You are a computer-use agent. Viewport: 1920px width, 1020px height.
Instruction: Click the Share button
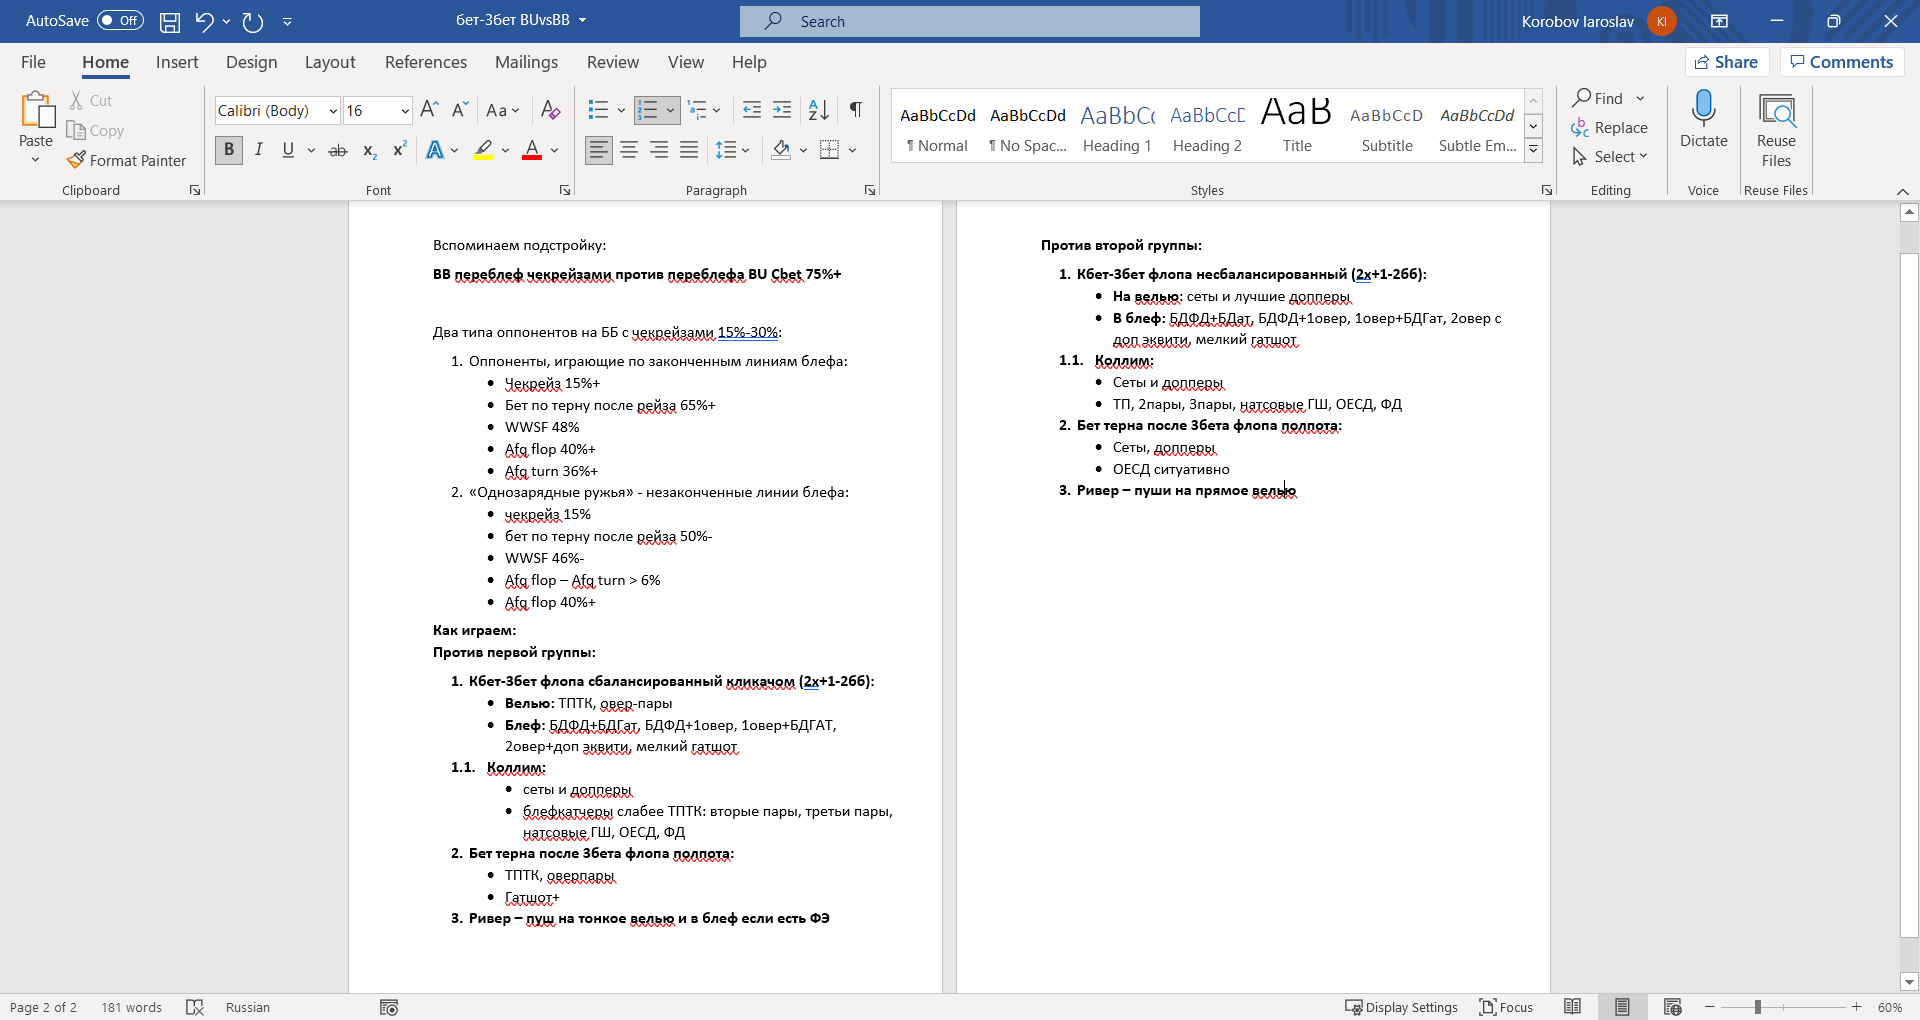[1727, 62]
